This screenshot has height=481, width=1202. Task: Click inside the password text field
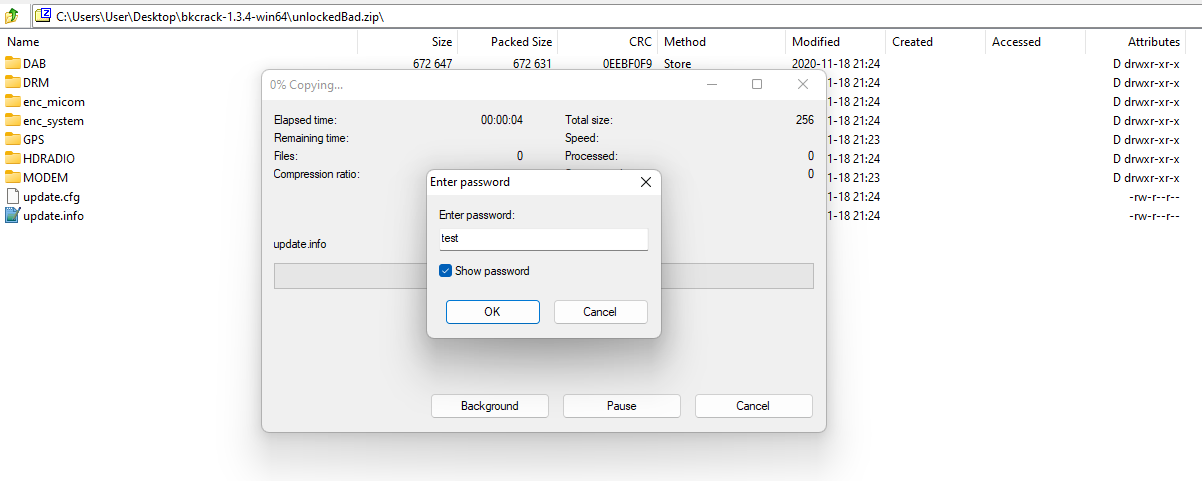pyautogui.click(x=543, y=239)
